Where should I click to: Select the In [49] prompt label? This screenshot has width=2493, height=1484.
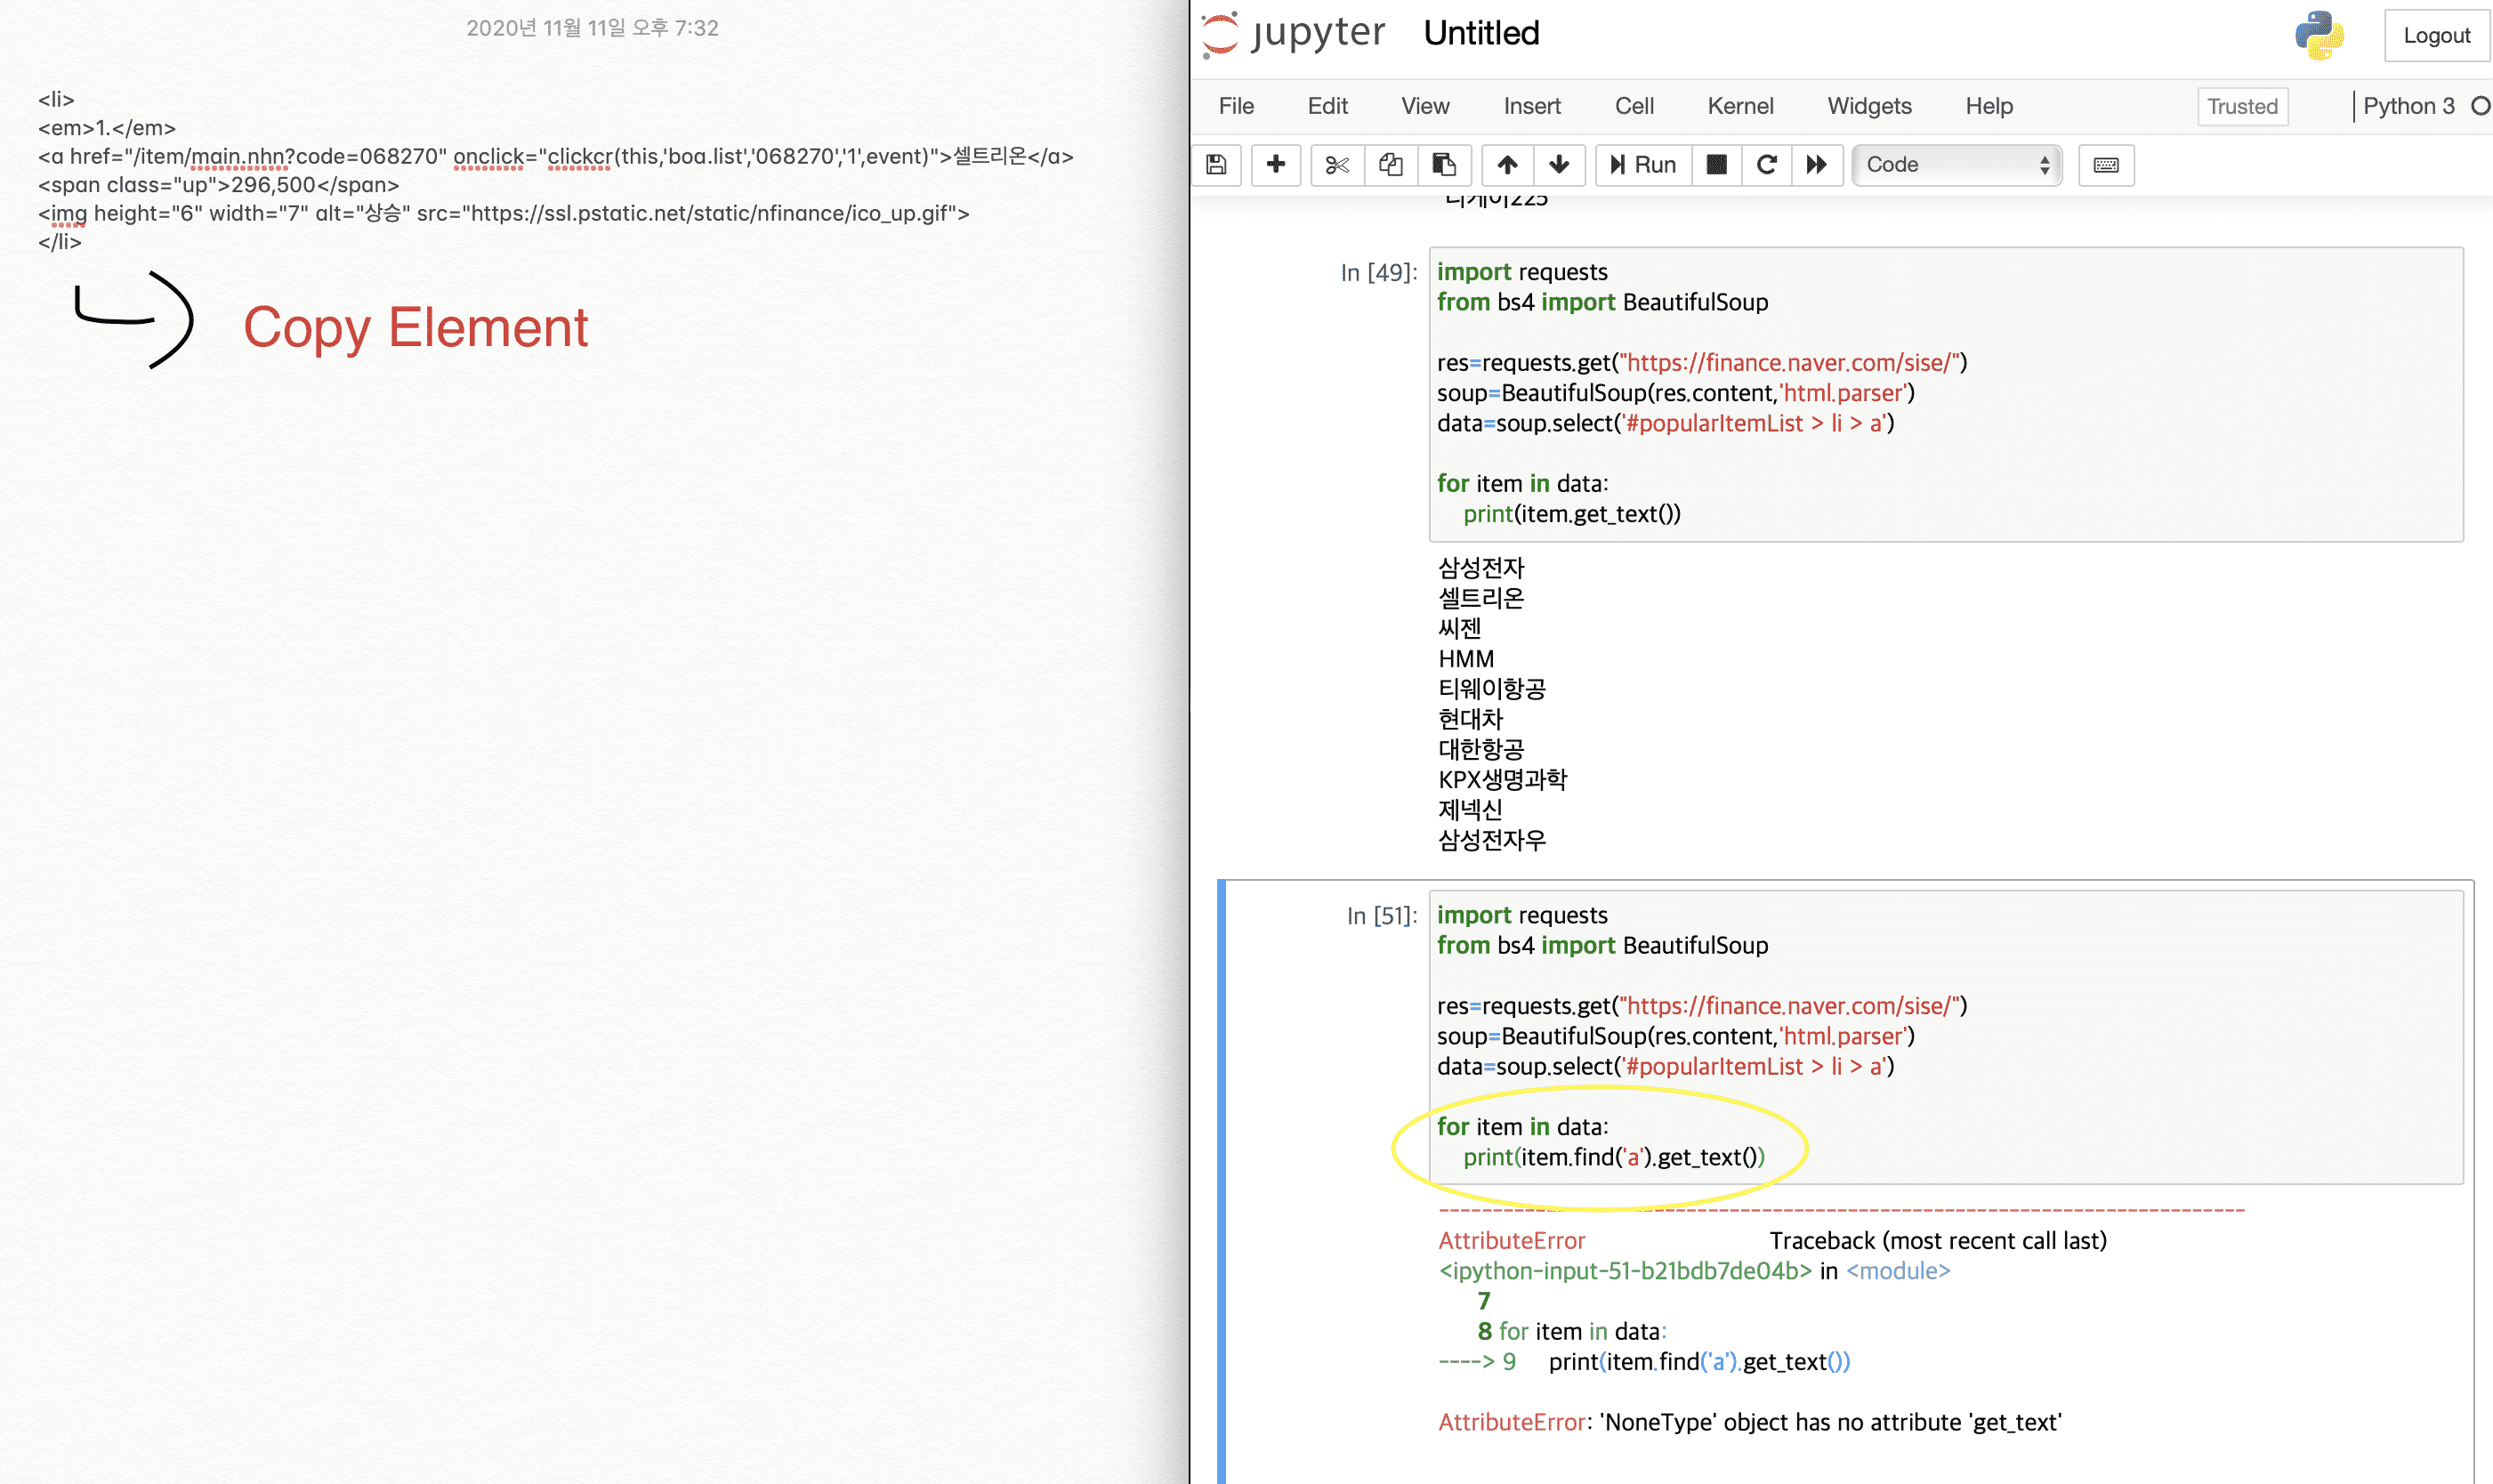point(1378,273)
